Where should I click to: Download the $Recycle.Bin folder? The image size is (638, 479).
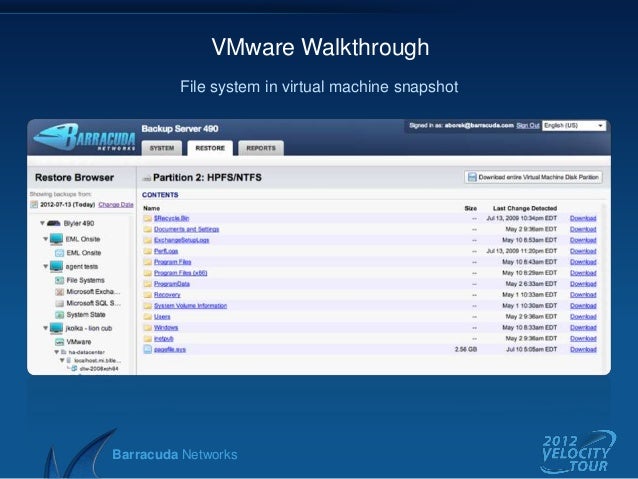[x=583, y=219]
